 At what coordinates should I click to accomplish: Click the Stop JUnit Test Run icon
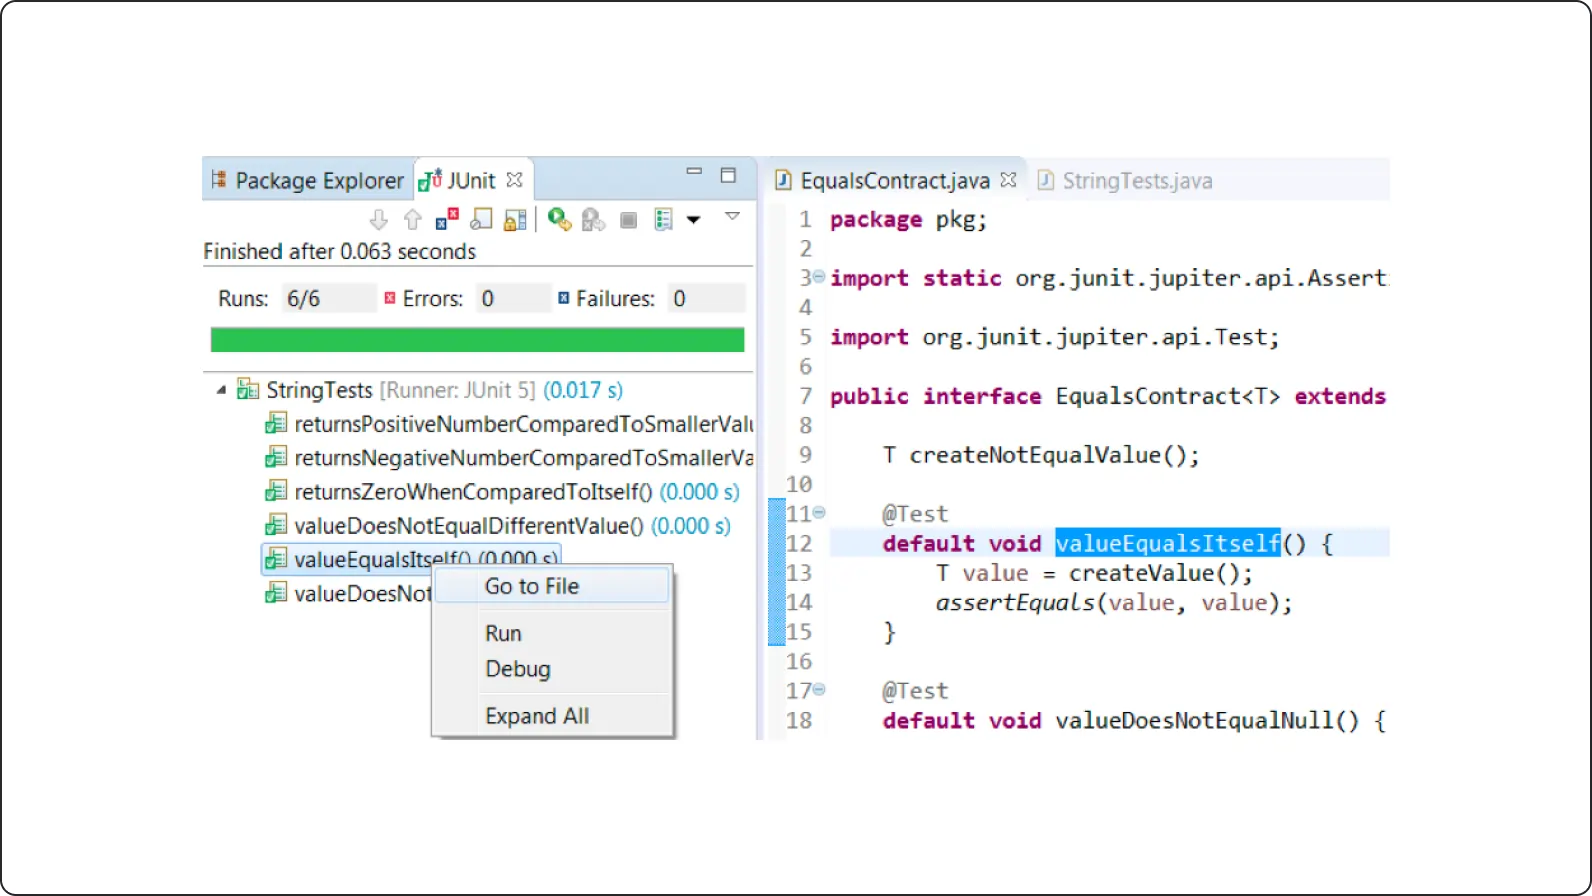pos(628,220)
